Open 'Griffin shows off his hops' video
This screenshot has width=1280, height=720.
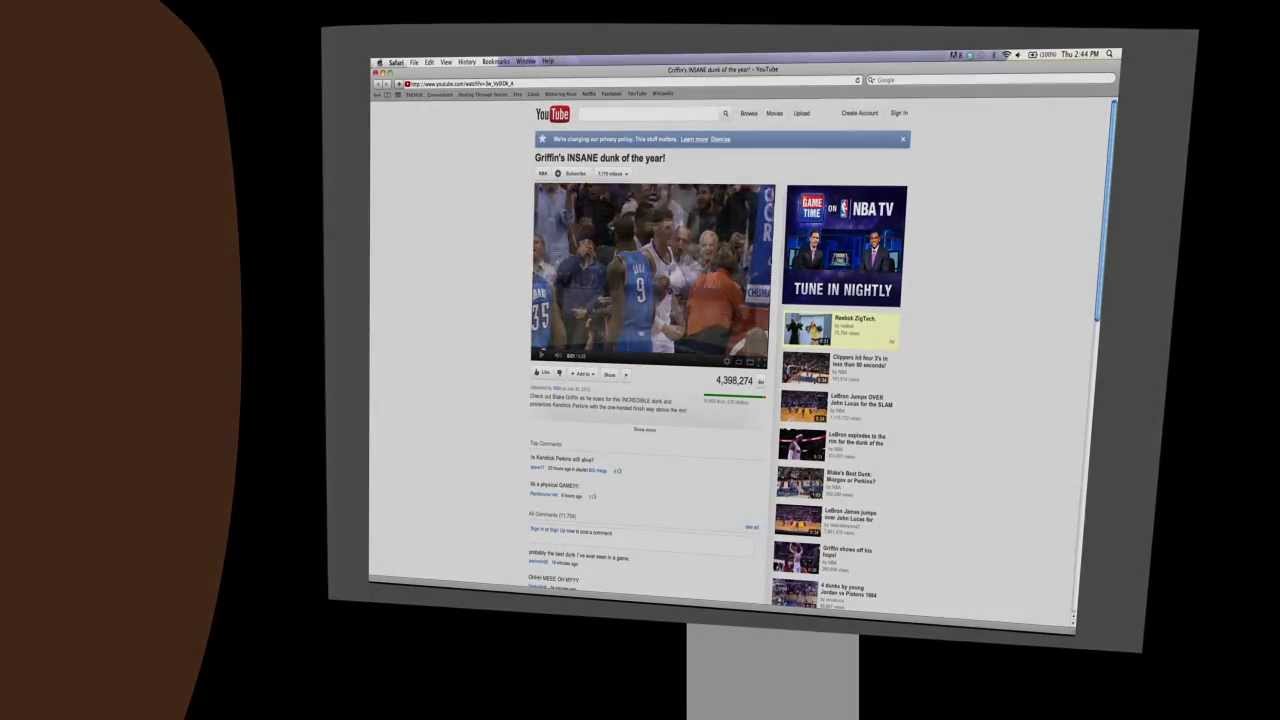coord(824,558)
